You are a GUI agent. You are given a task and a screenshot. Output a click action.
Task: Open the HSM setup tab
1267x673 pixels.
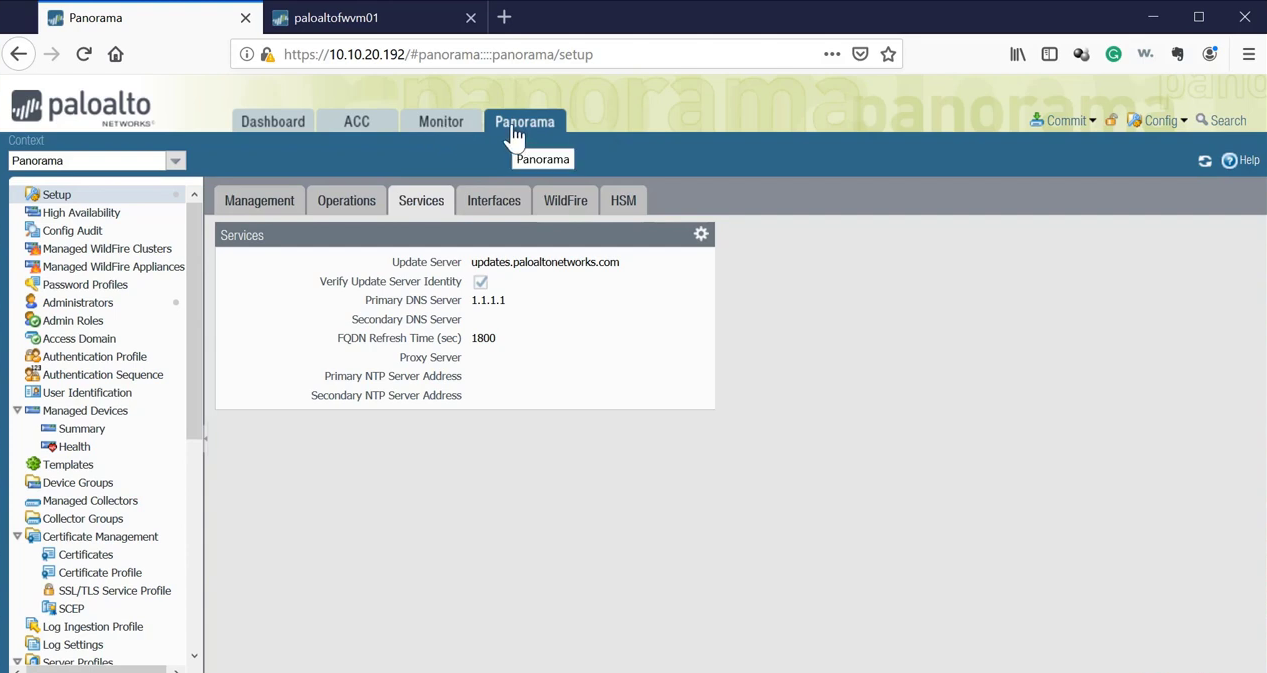(x=623, y=200)
